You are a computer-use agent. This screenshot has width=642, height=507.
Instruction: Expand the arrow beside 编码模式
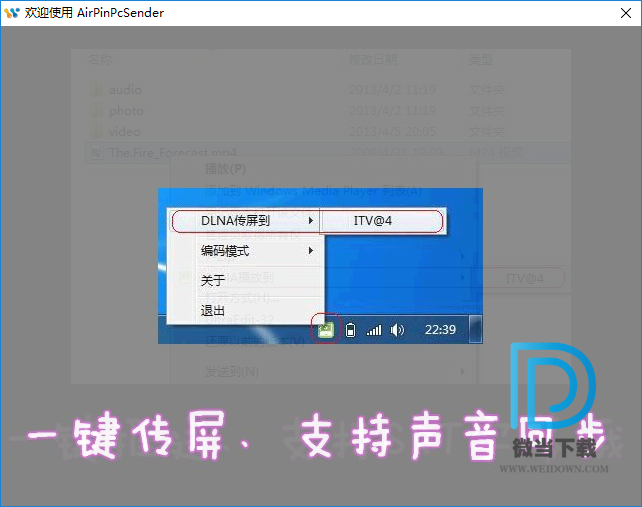(311, 251)
